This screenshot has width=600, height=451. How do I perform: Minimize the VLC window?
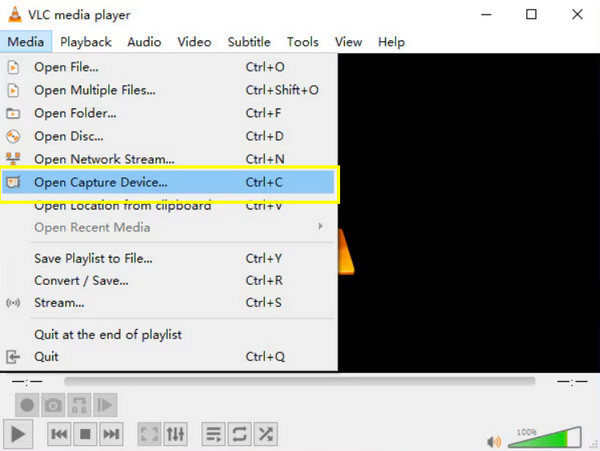pos(486,15)
